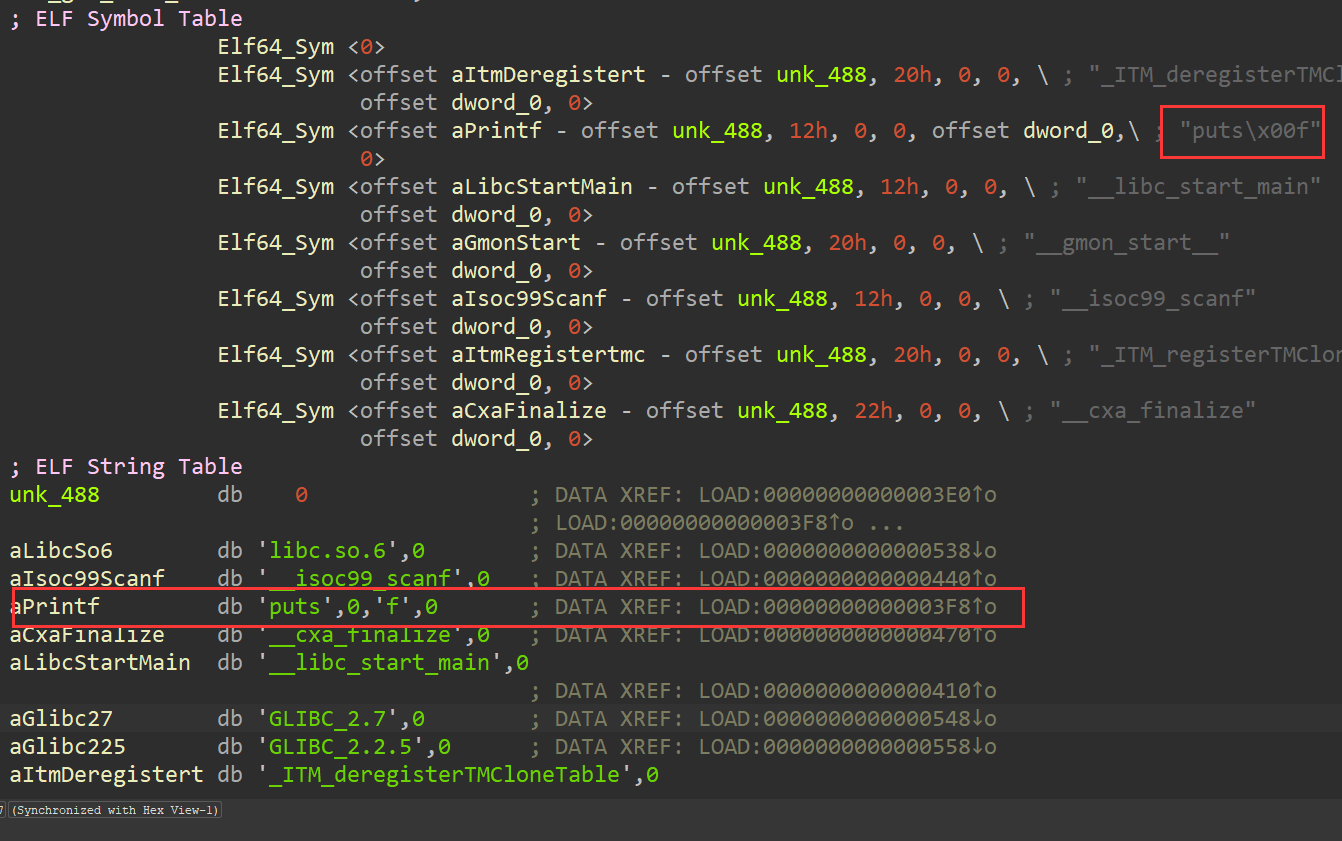Select the 'aLibcSo6' label

(x=62, y=551)
